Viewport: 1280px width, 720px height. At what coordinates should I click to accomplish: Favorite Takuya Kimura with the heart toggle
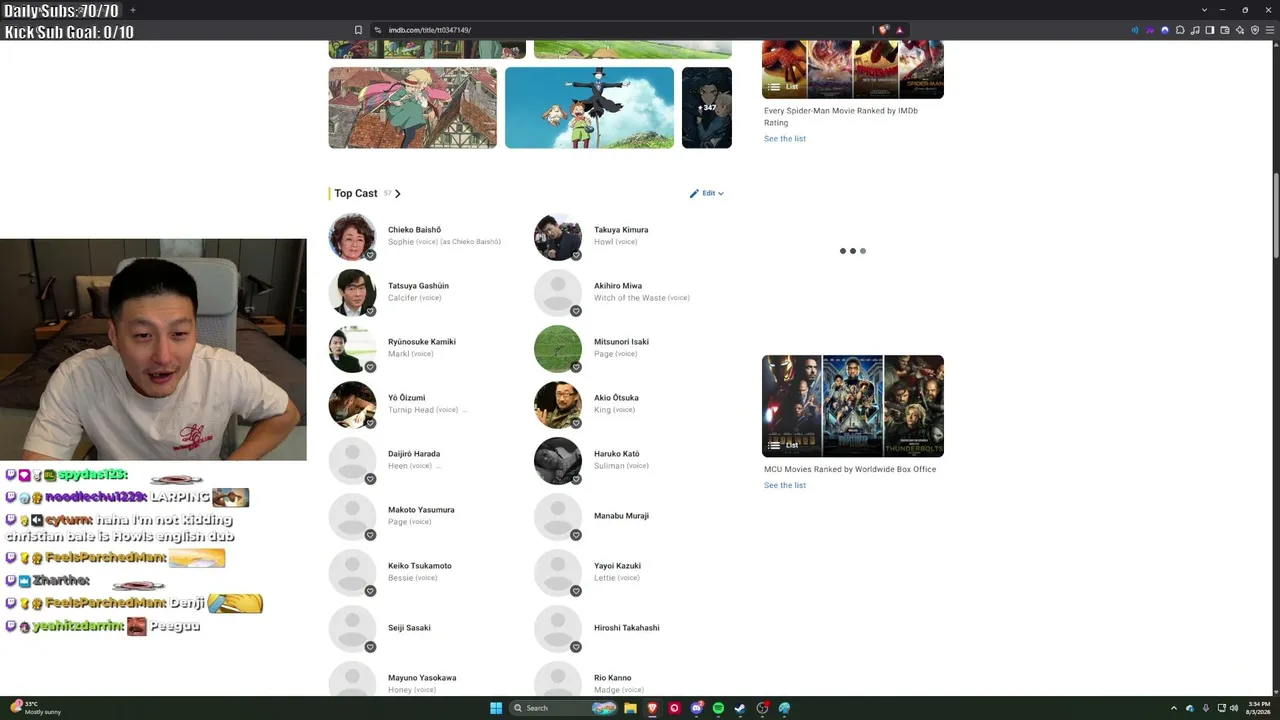[576, 255]
